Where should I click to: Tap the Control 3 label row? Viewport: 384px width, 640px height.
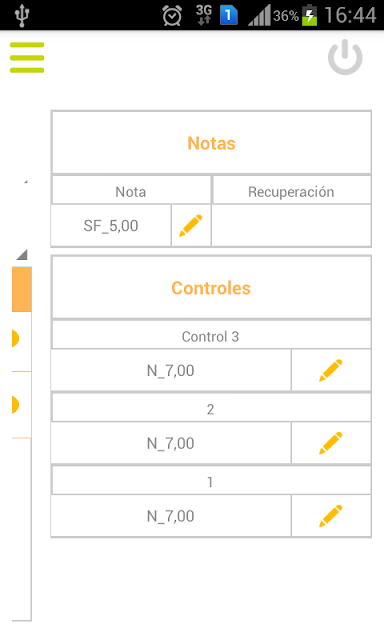(x=211, y=336)
